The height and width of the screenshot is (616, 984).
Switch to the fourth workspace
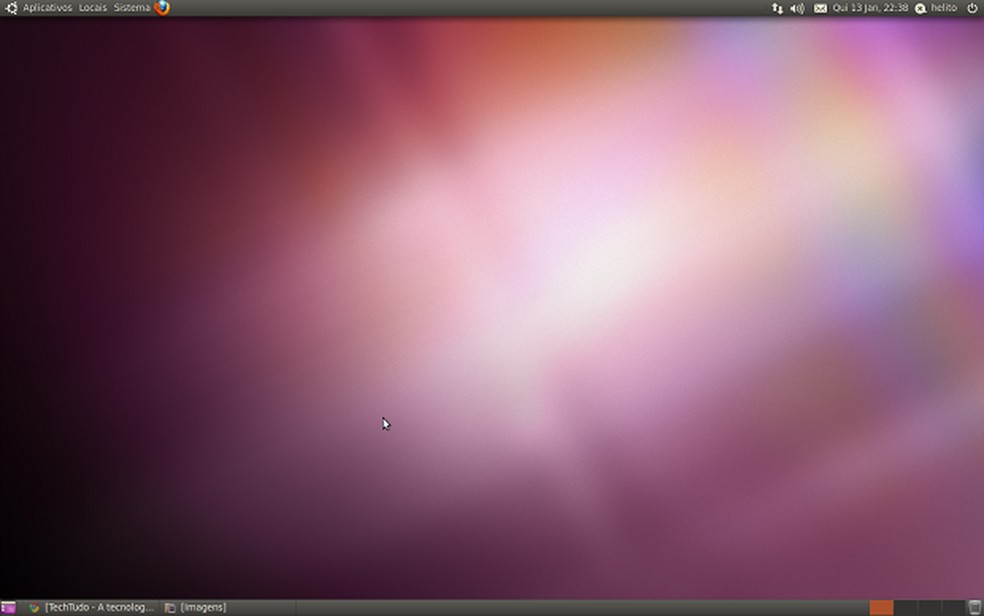pyautogui.click(x=953, y=607)
